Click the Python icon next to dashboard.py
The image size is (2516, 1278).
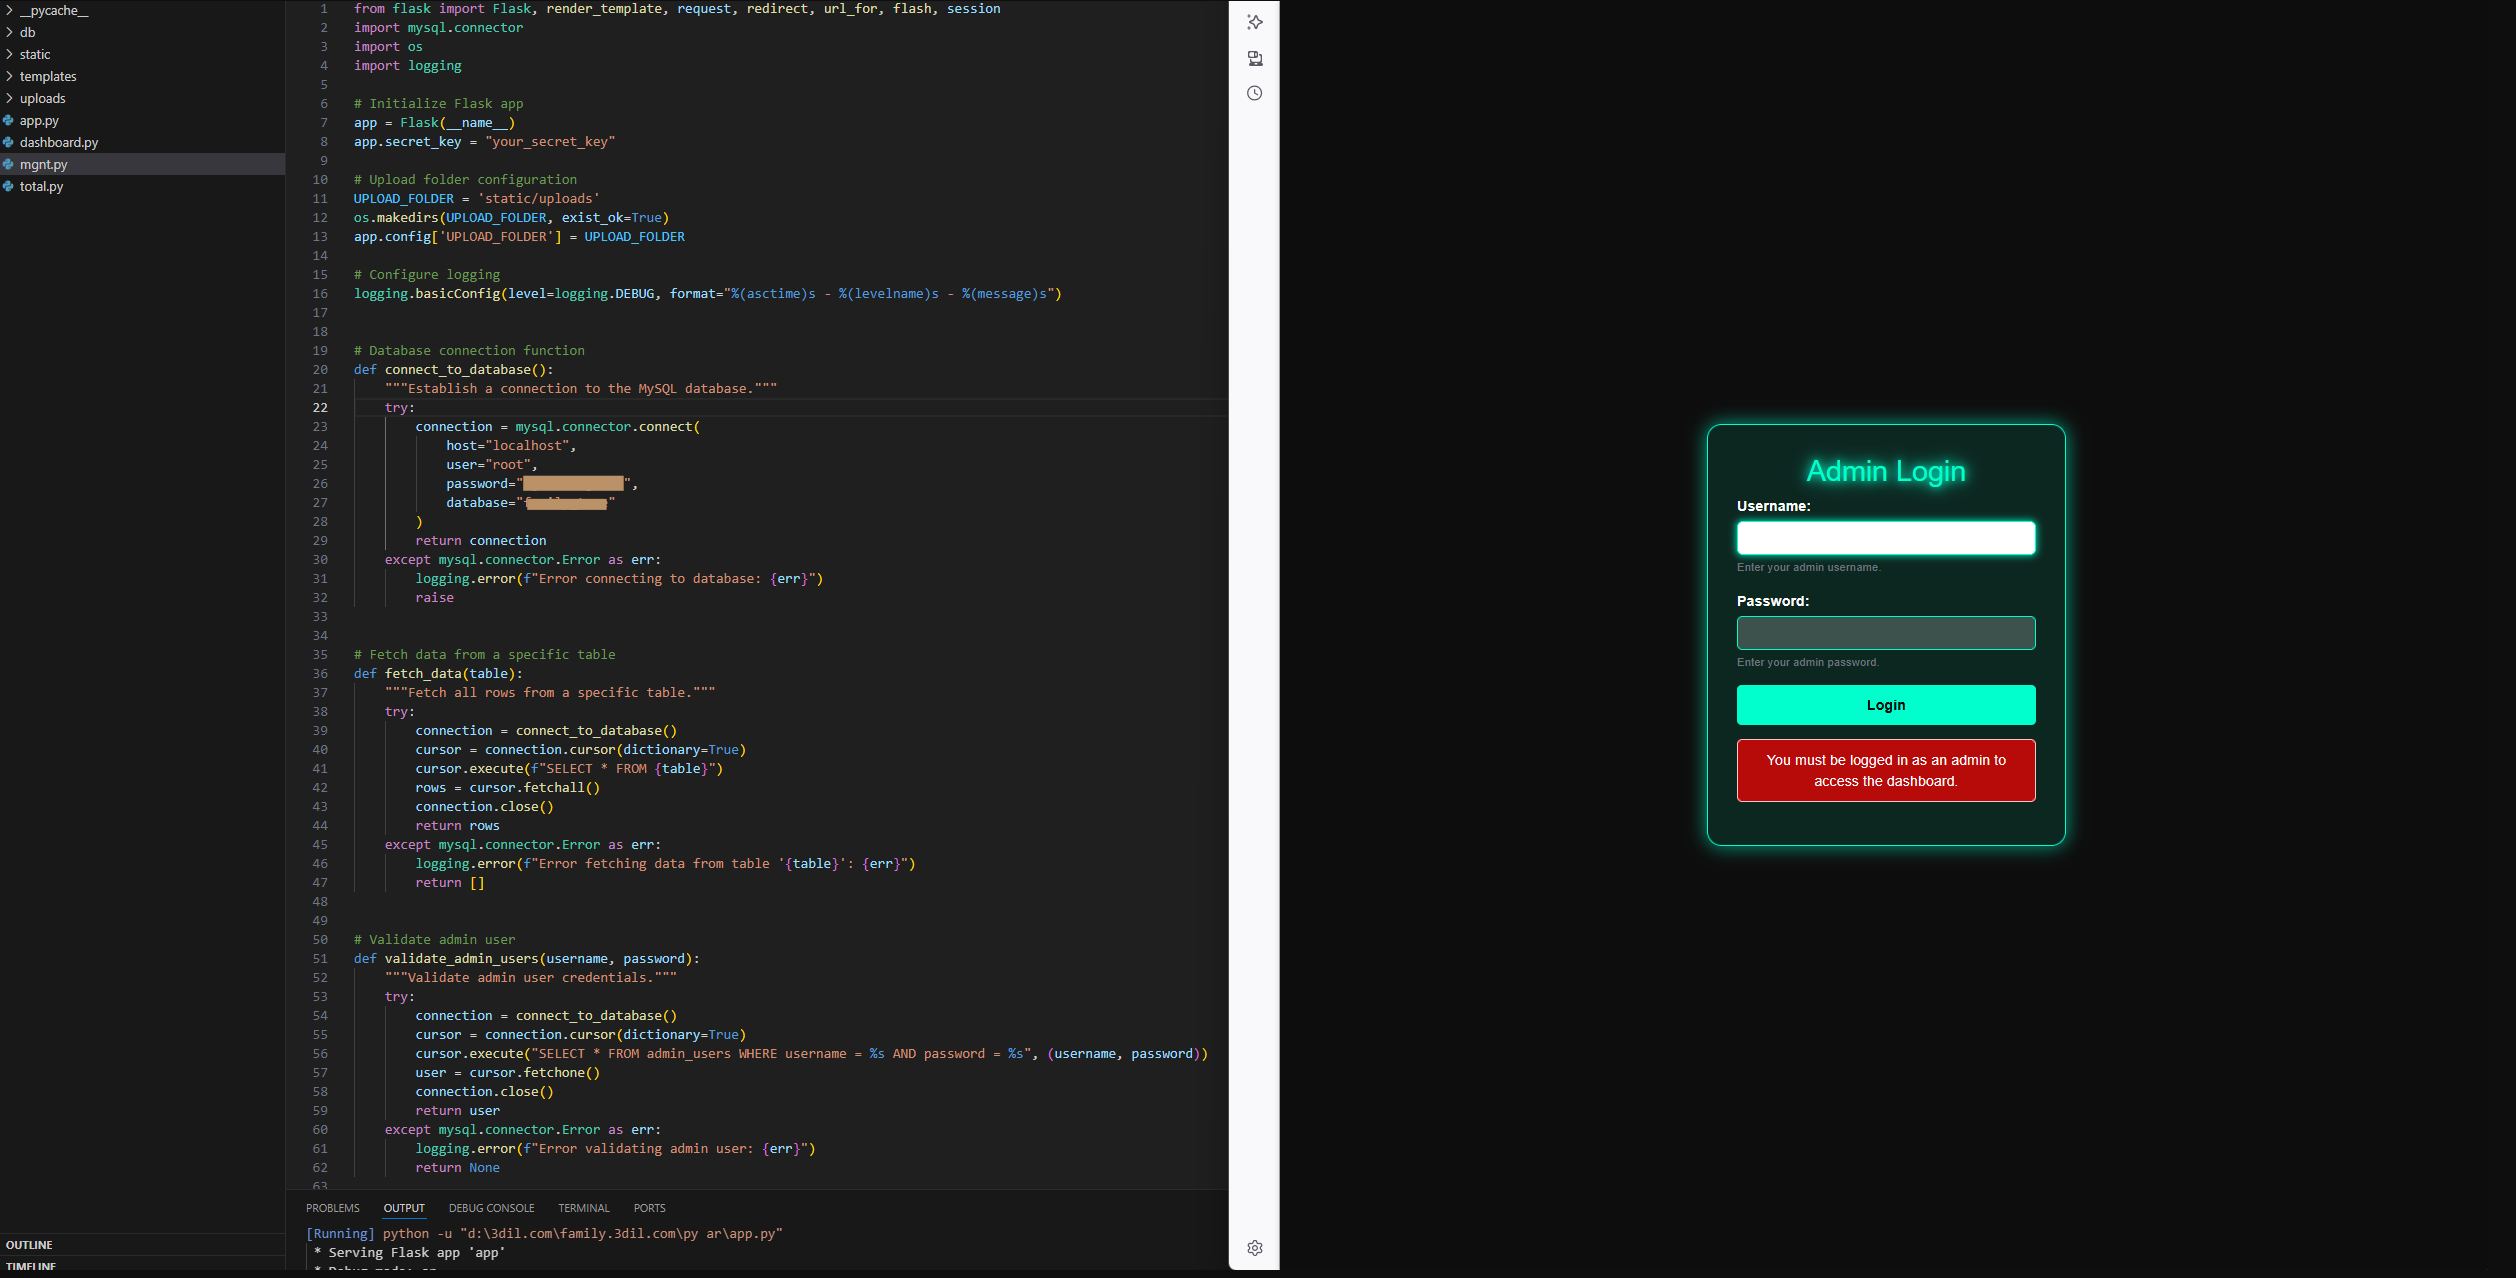click(x=10, y=142)
